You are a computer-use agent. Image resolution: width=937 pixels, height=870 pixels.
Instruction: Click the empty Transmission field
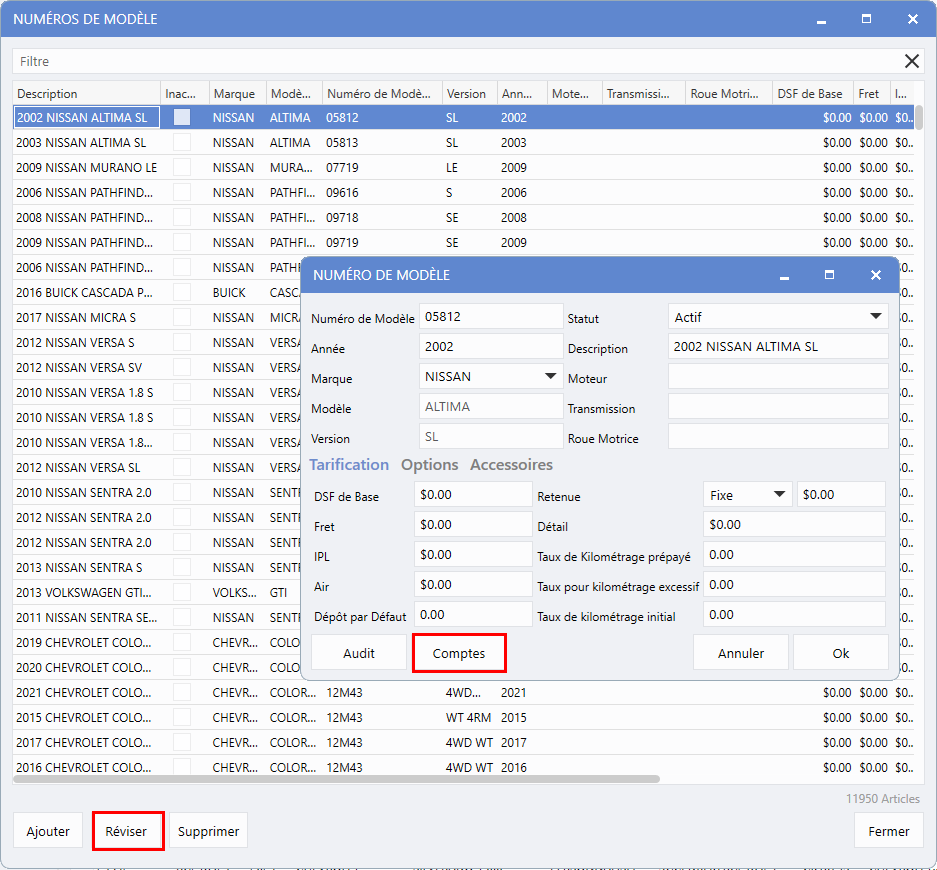777,406
